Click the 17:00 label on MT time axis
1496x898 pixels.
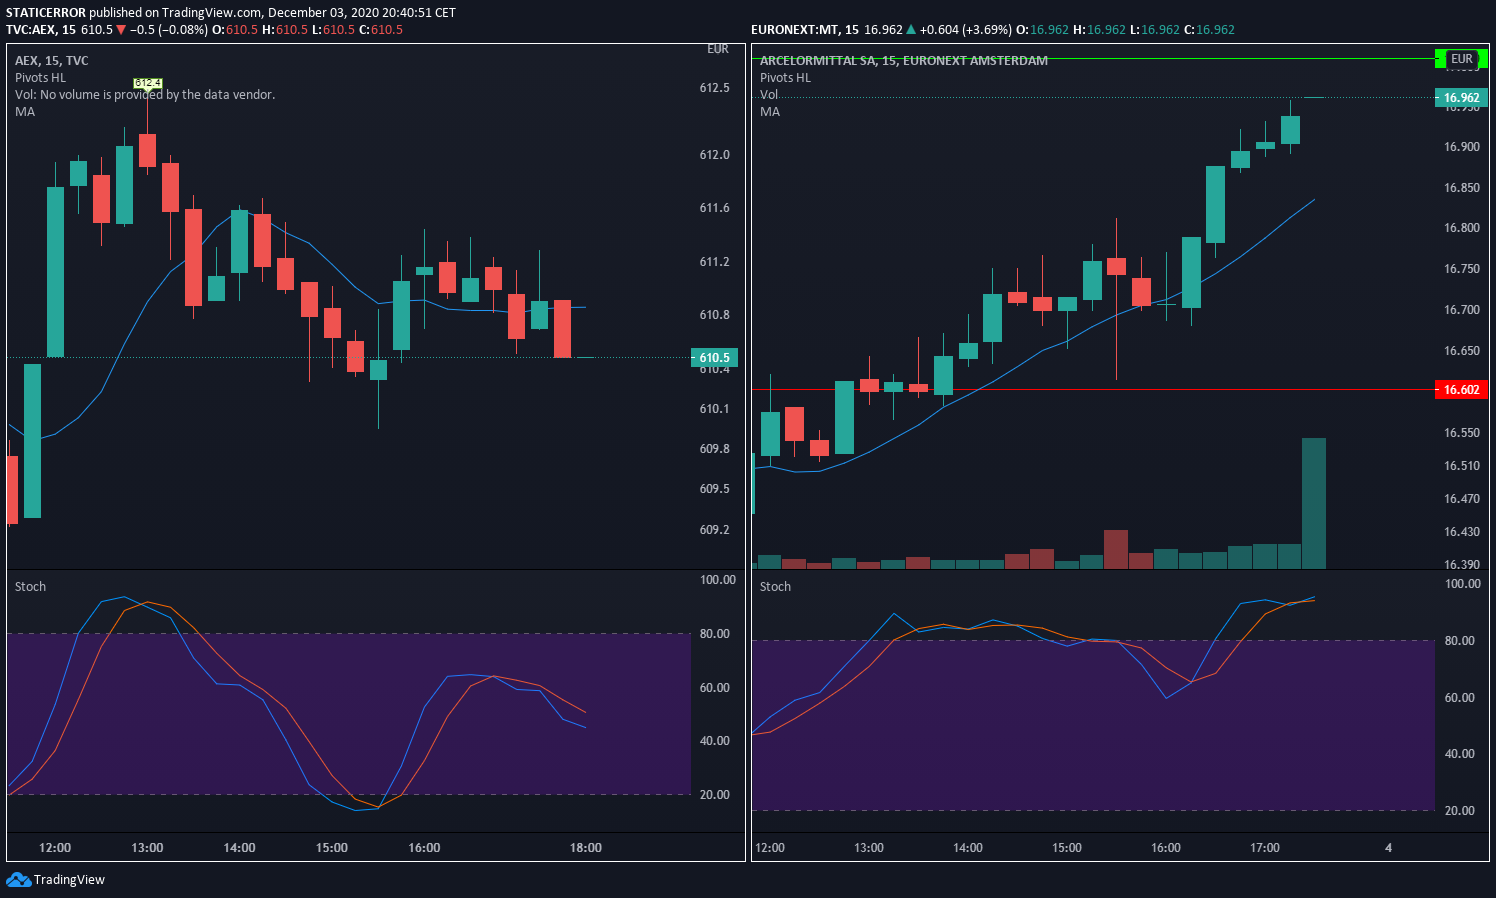1265,848
